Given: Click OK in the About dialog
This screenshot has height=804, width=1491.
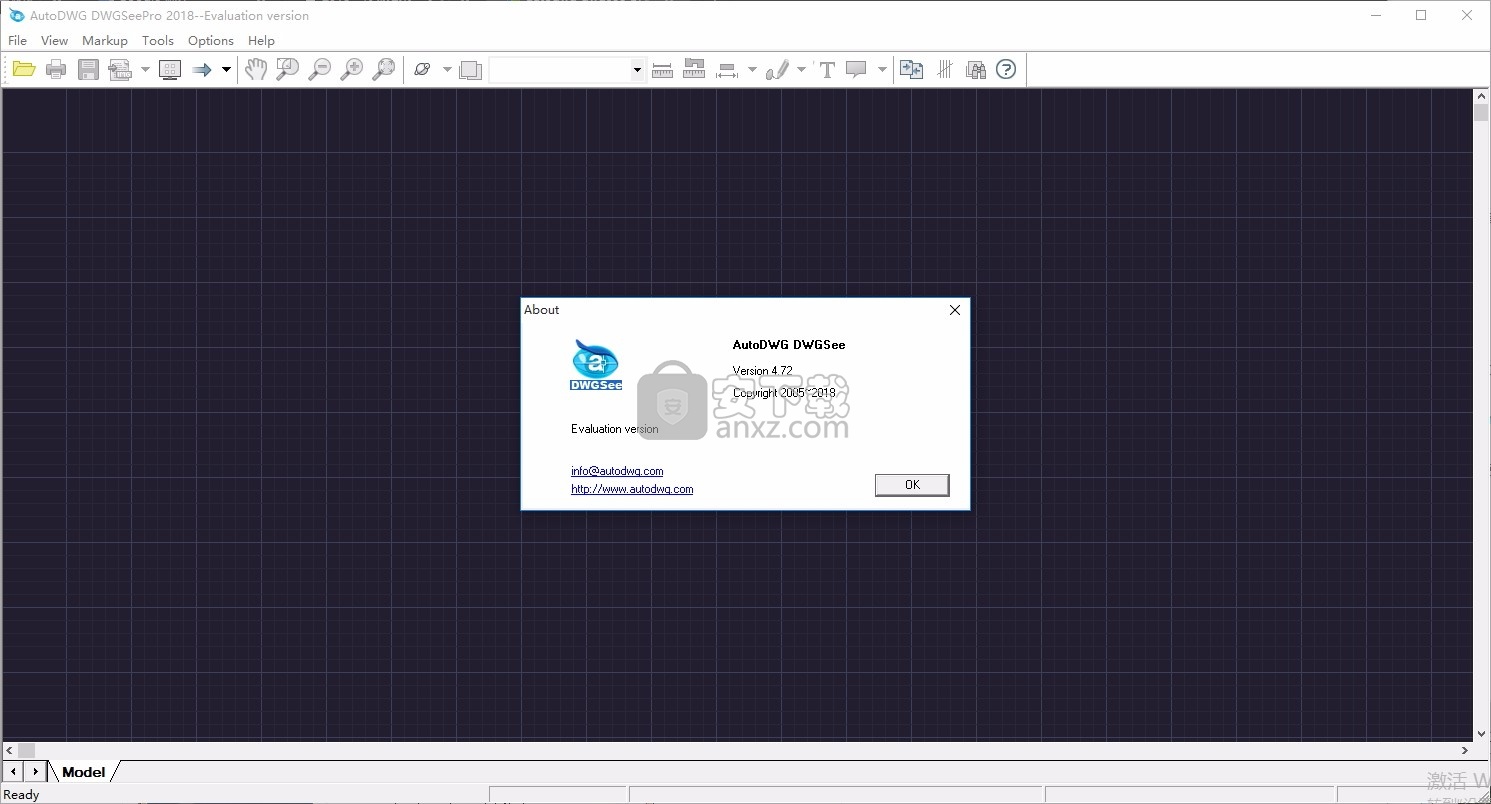Looking at the screenshot, I should coord(912,484).
